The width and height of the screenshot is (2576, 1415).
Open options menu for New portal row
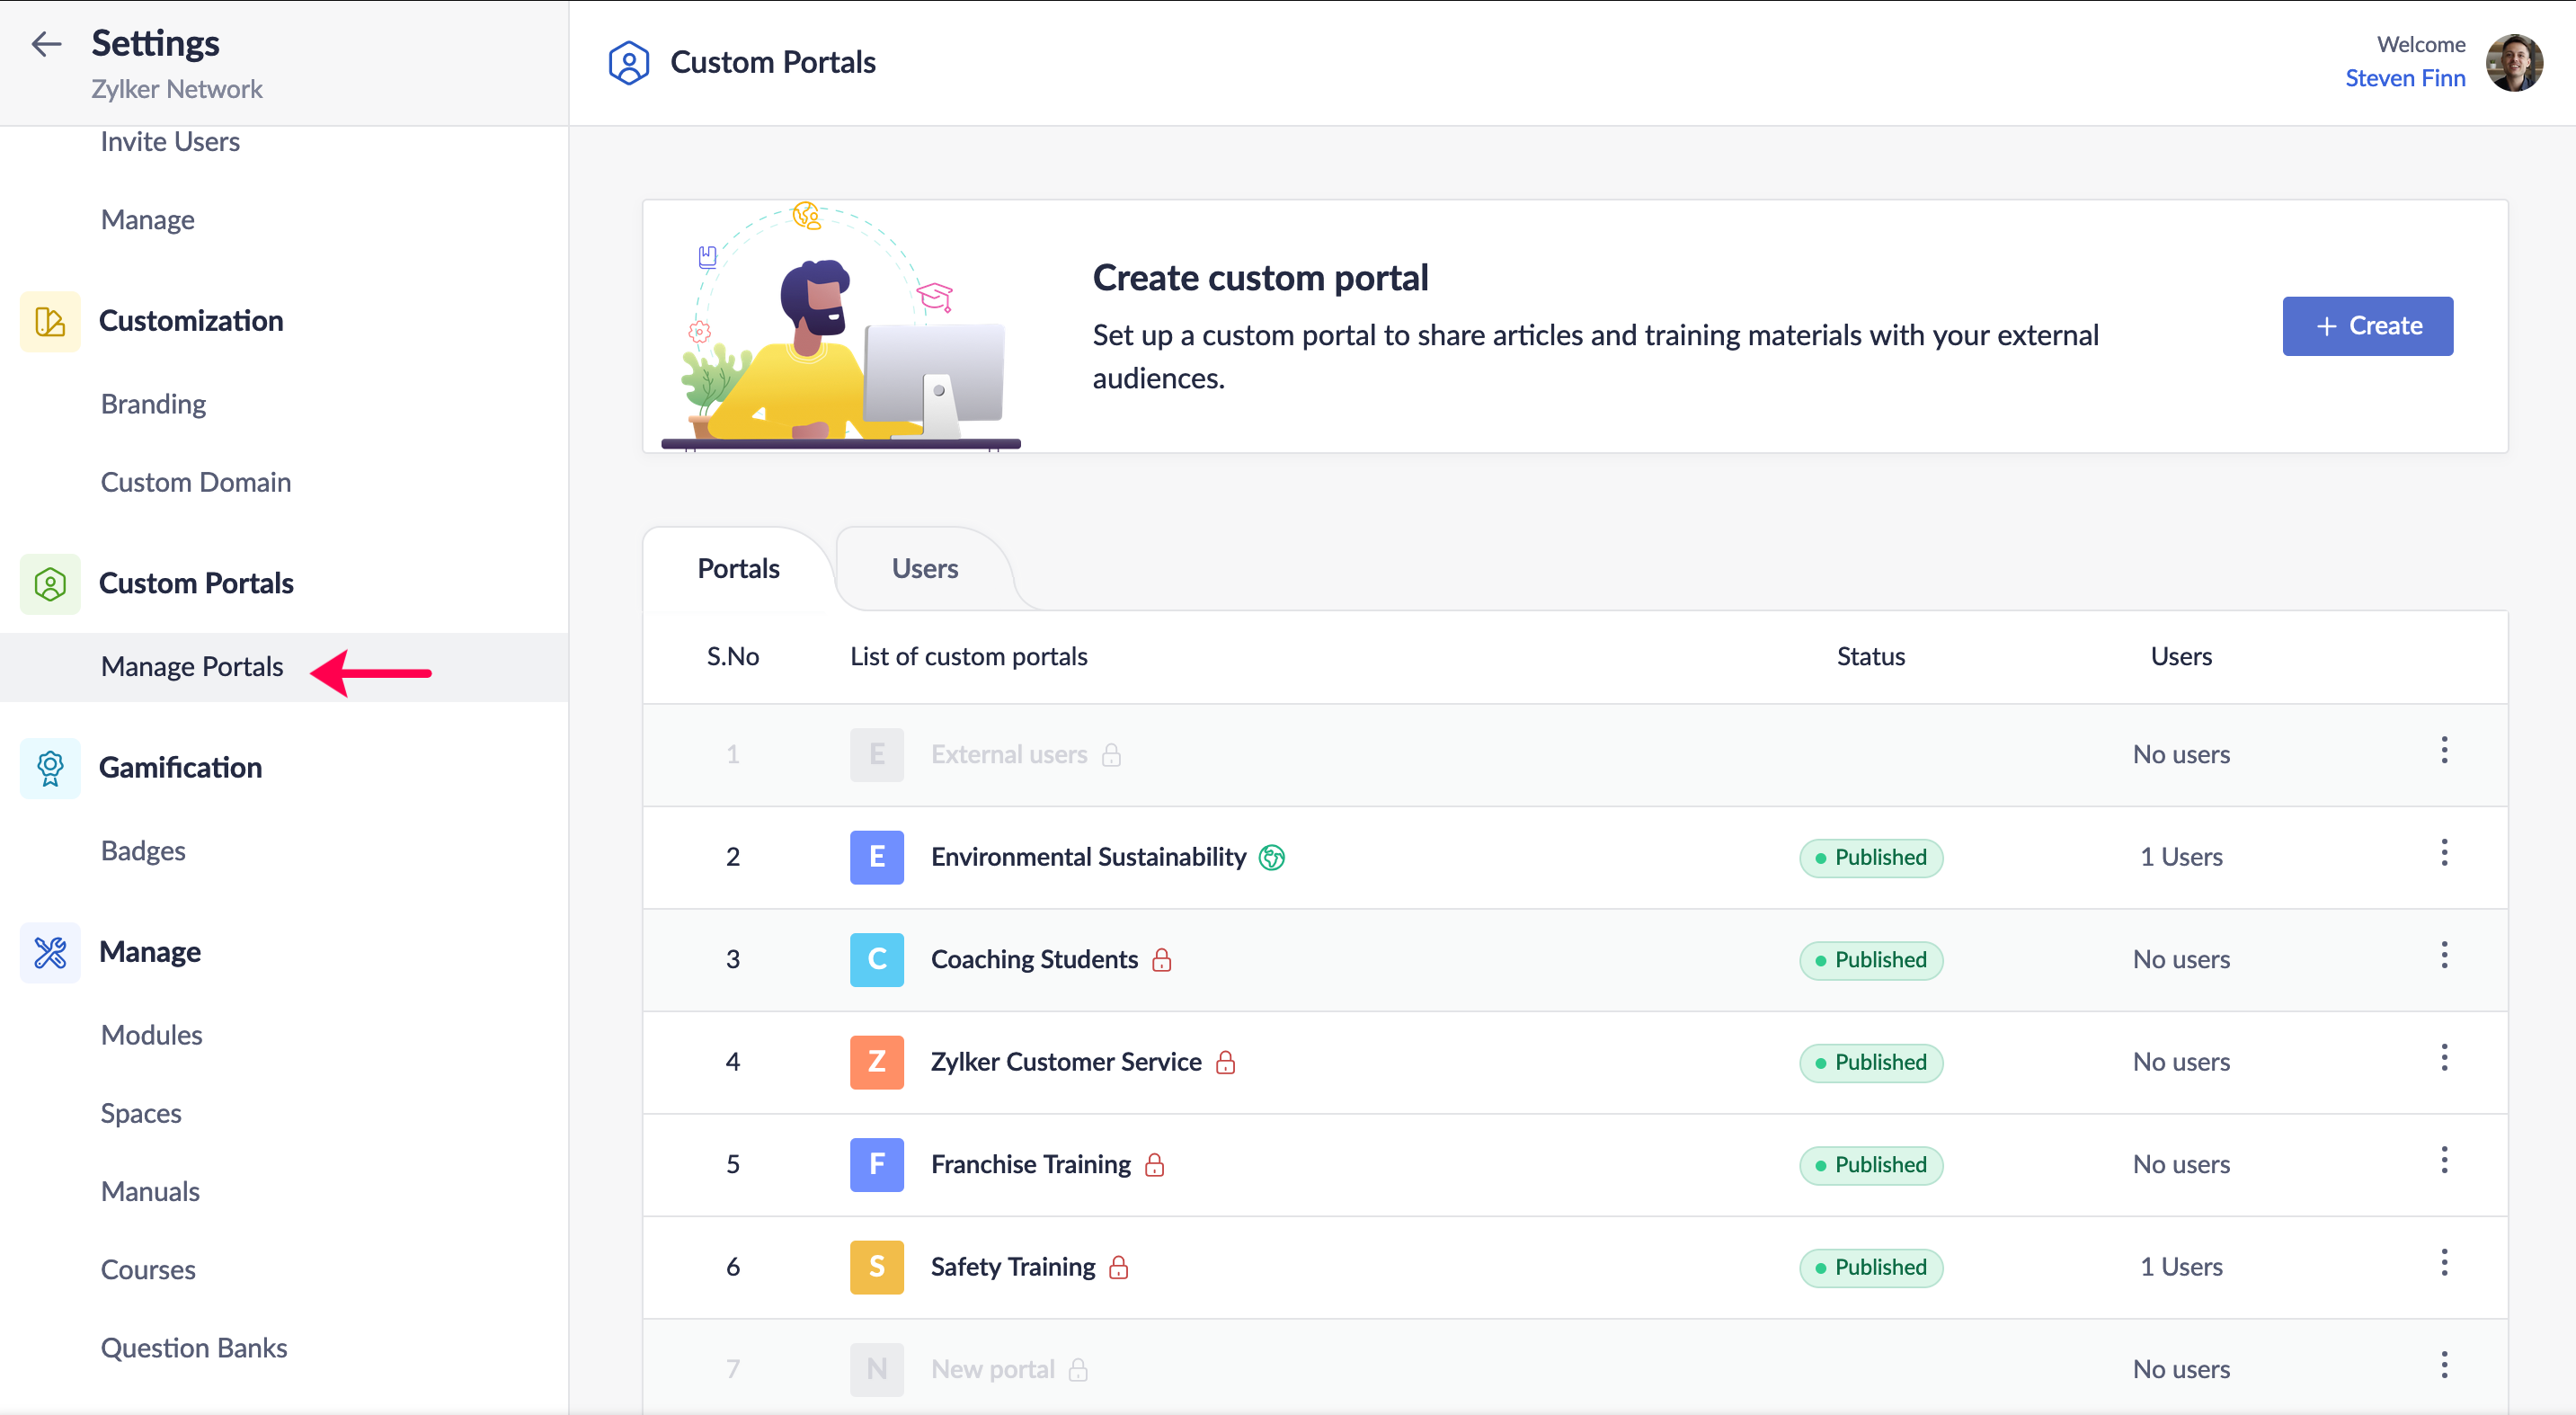pyautogui.click(x=2444, y=1365)
